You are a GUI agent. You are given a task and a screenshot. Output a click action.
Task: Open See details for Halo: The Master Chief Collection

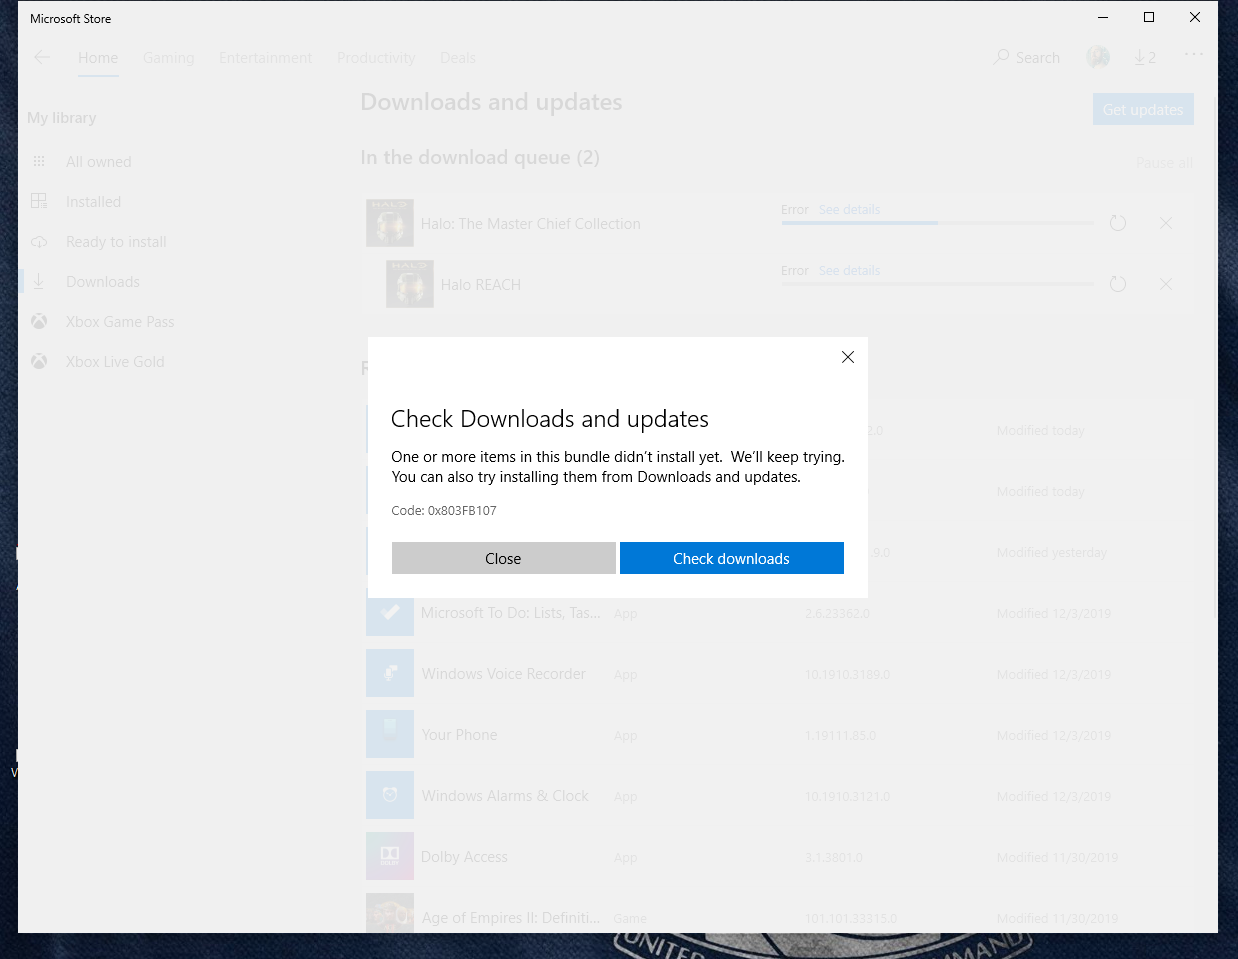pos(849,210)
